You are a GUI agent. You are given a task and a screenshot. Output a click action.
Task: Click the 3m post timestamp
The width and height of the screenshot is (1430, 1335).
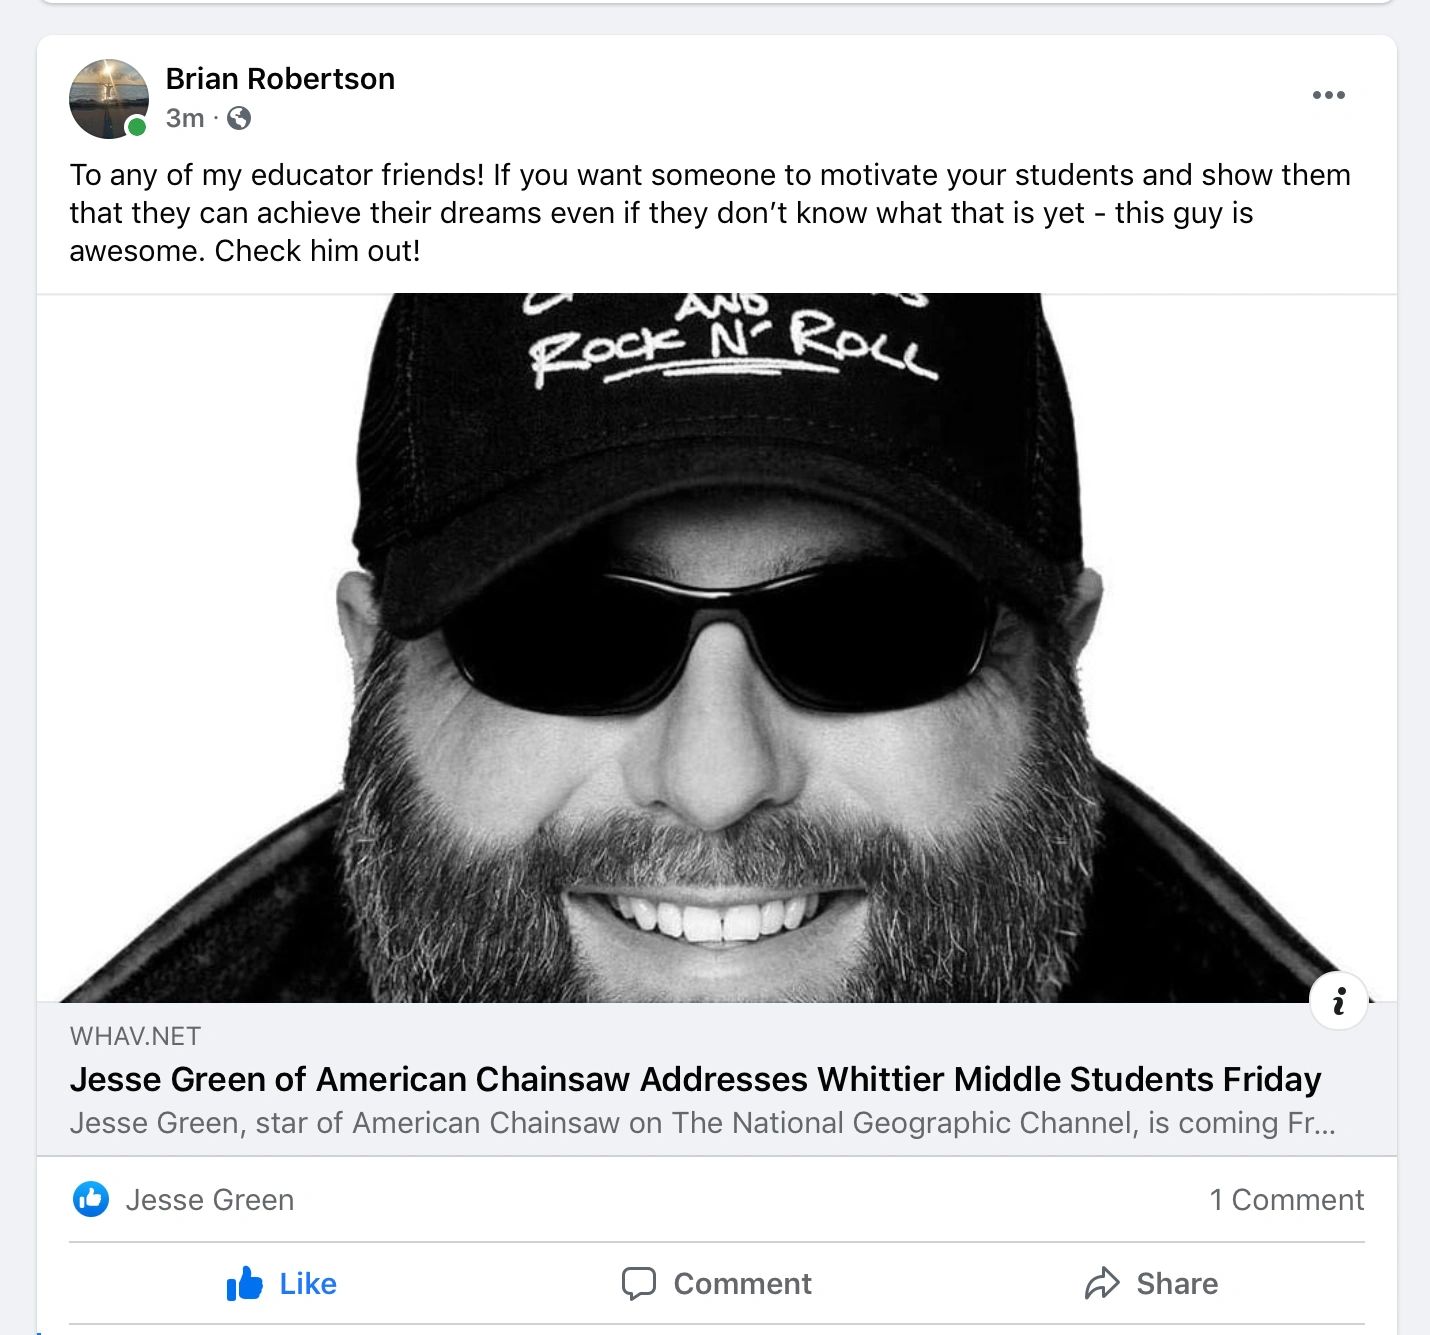click(x=185, y=118)
